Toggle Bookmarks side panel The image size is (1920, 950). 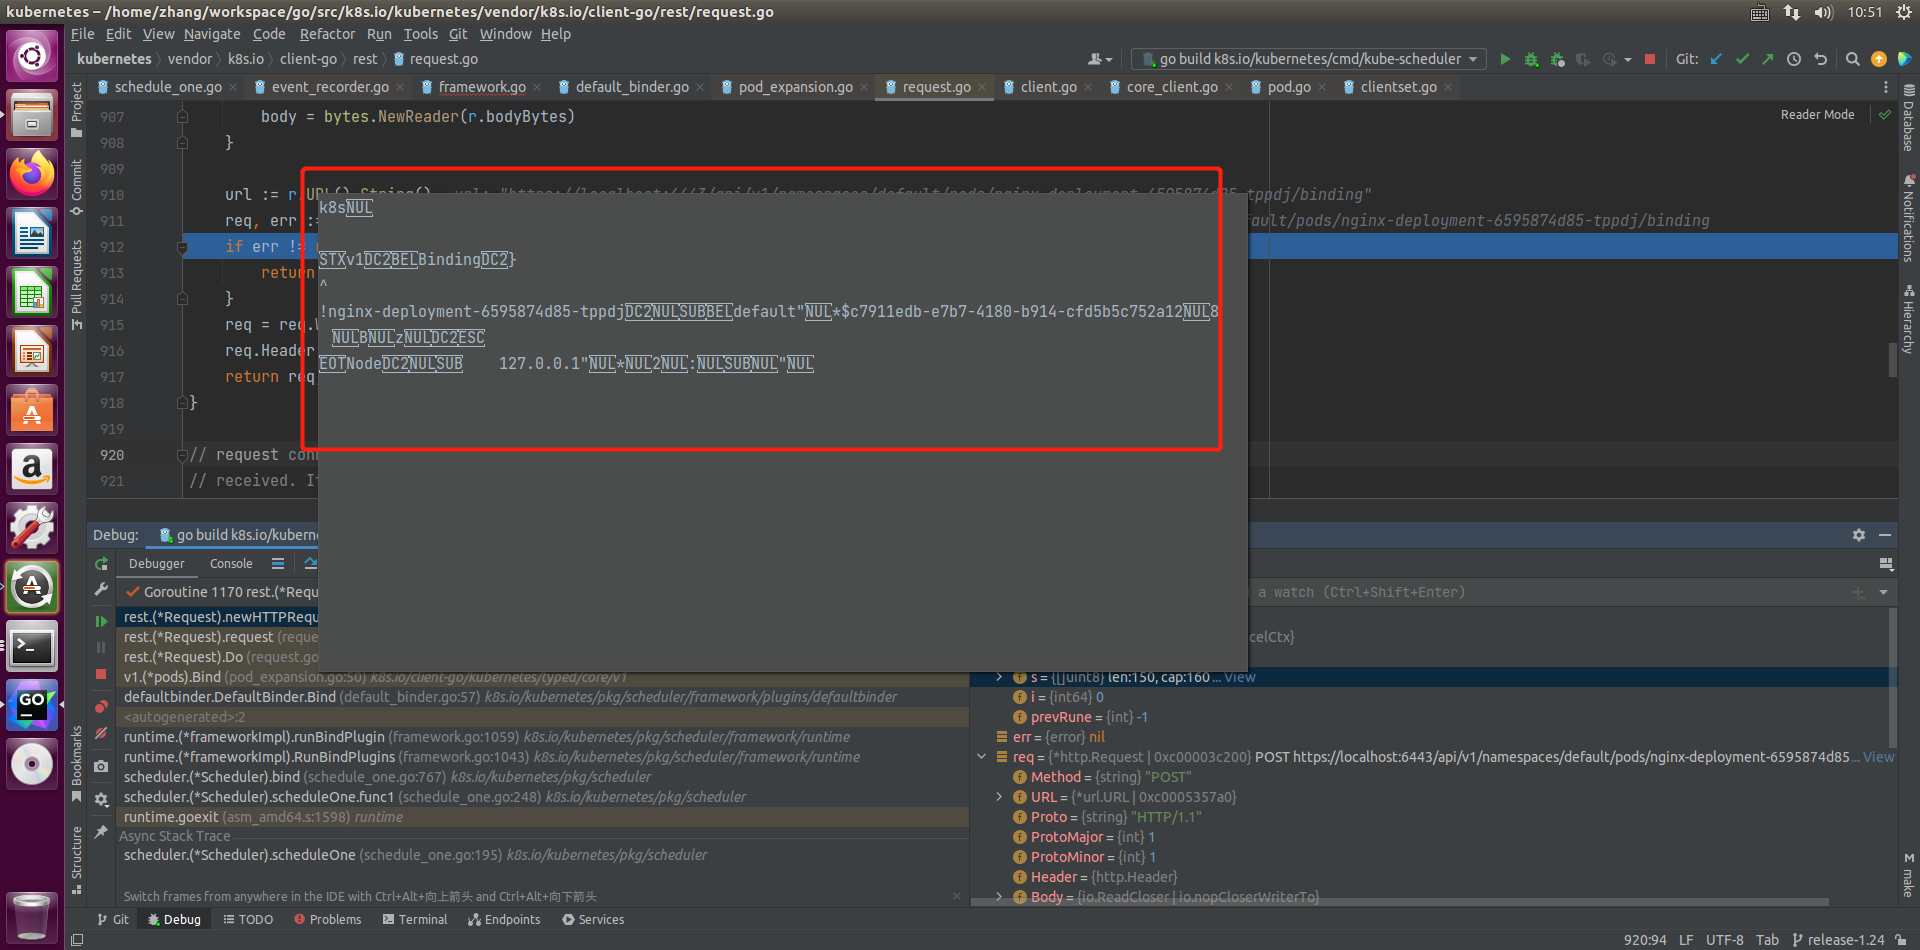[77, 765]
